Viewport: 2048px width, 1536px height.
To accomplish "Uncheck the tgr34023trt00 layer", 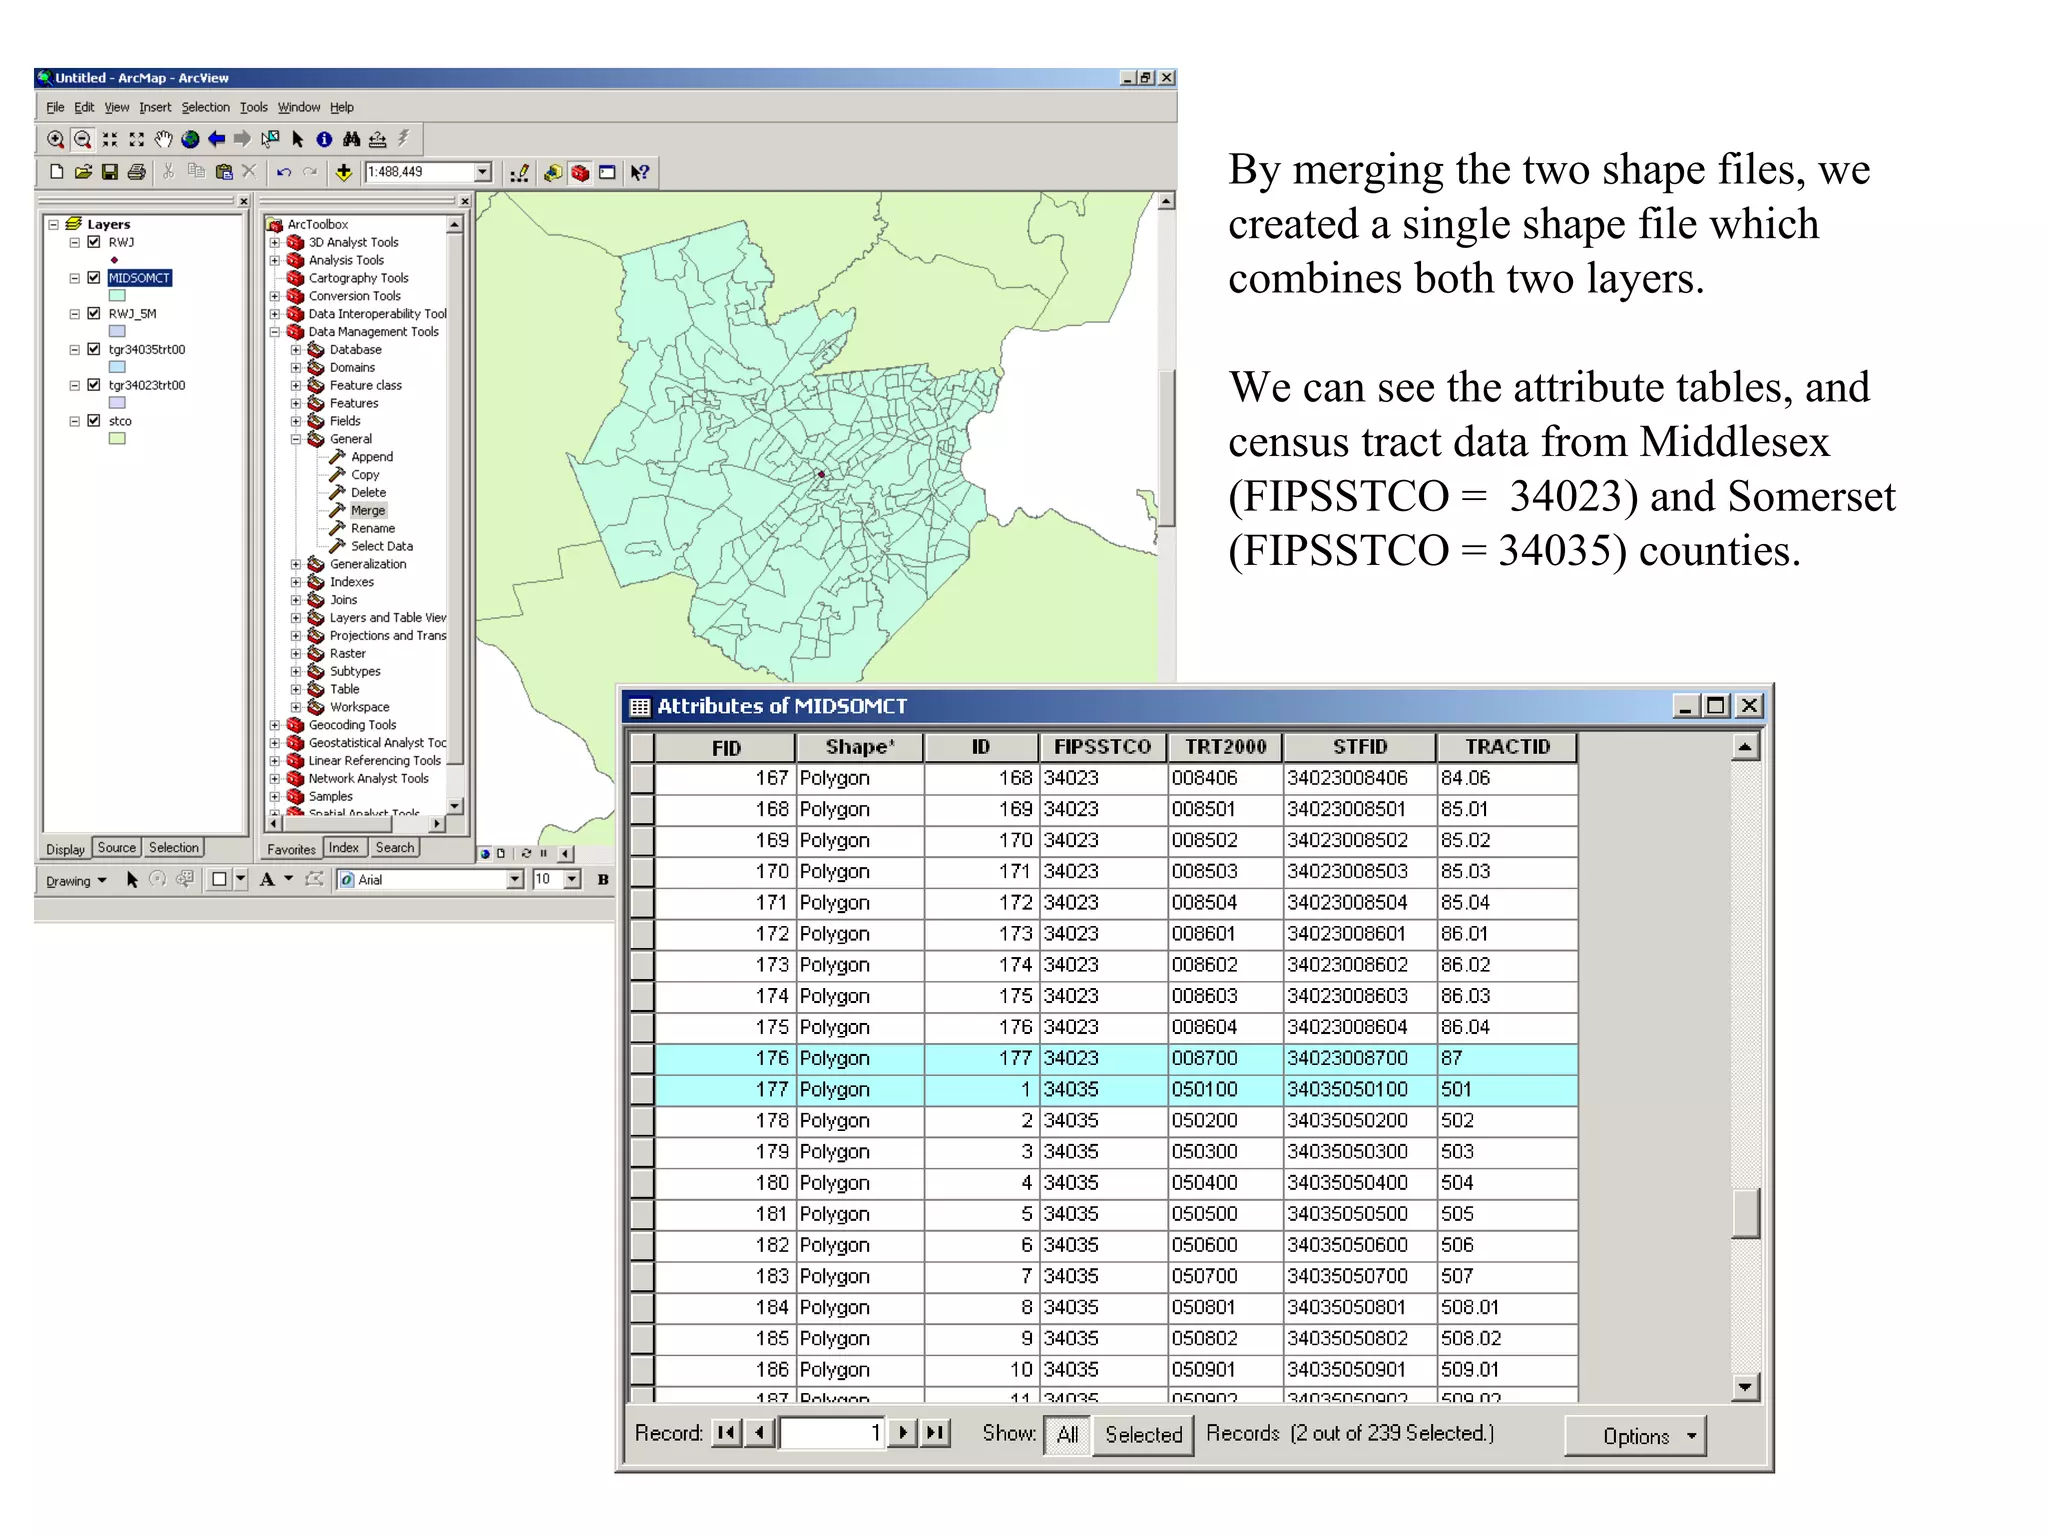I will [x=94, y=385].
